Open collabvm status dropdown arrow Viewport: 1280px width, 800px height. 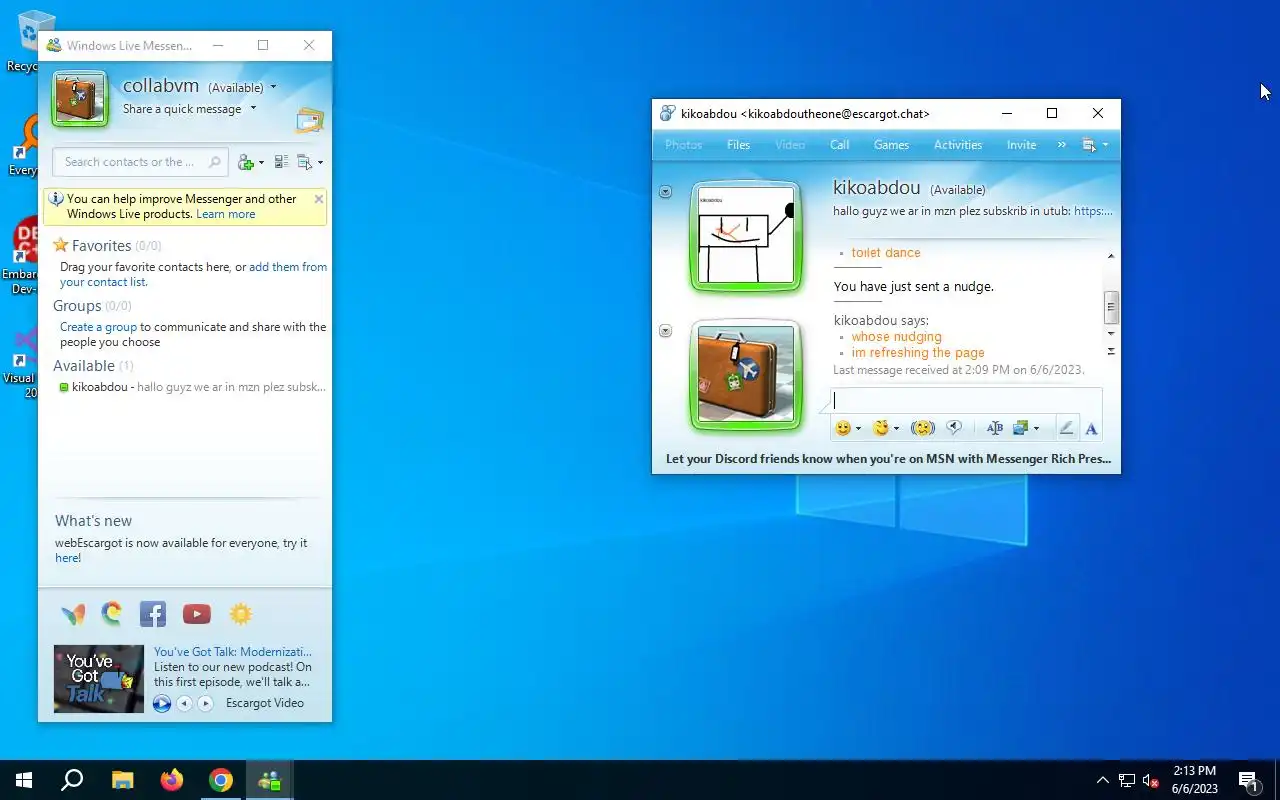pyautogui.click(x=273, y=88)
